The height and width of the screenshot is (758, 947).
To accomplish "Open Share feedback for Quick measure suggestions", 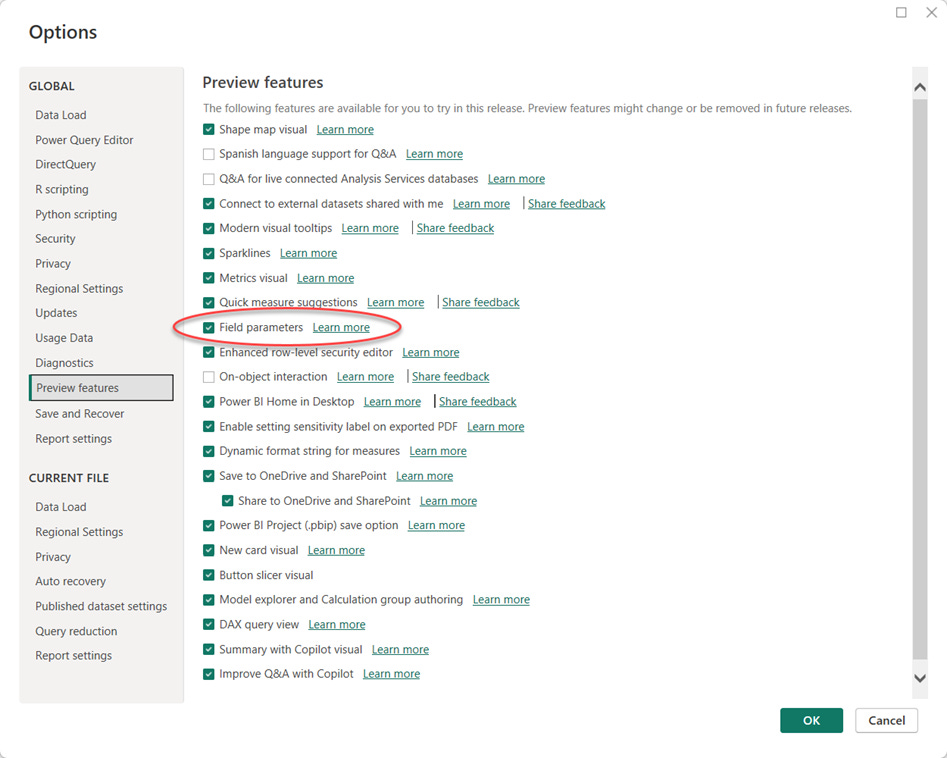I will 481,303.
